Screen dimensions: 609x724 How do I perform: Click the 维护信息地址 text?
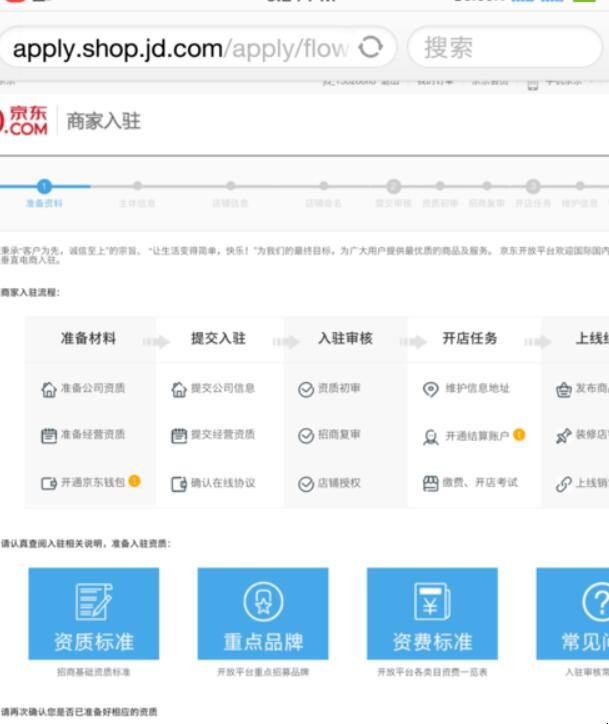tap(477, 388)
